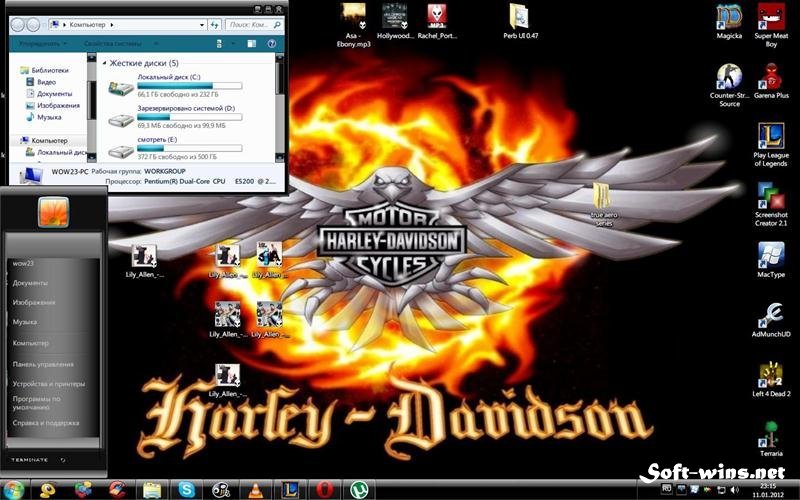Launch MacType from the desktop
This screenshot has height=500, width=800.
pyautogui.click(x=771, y=260)
